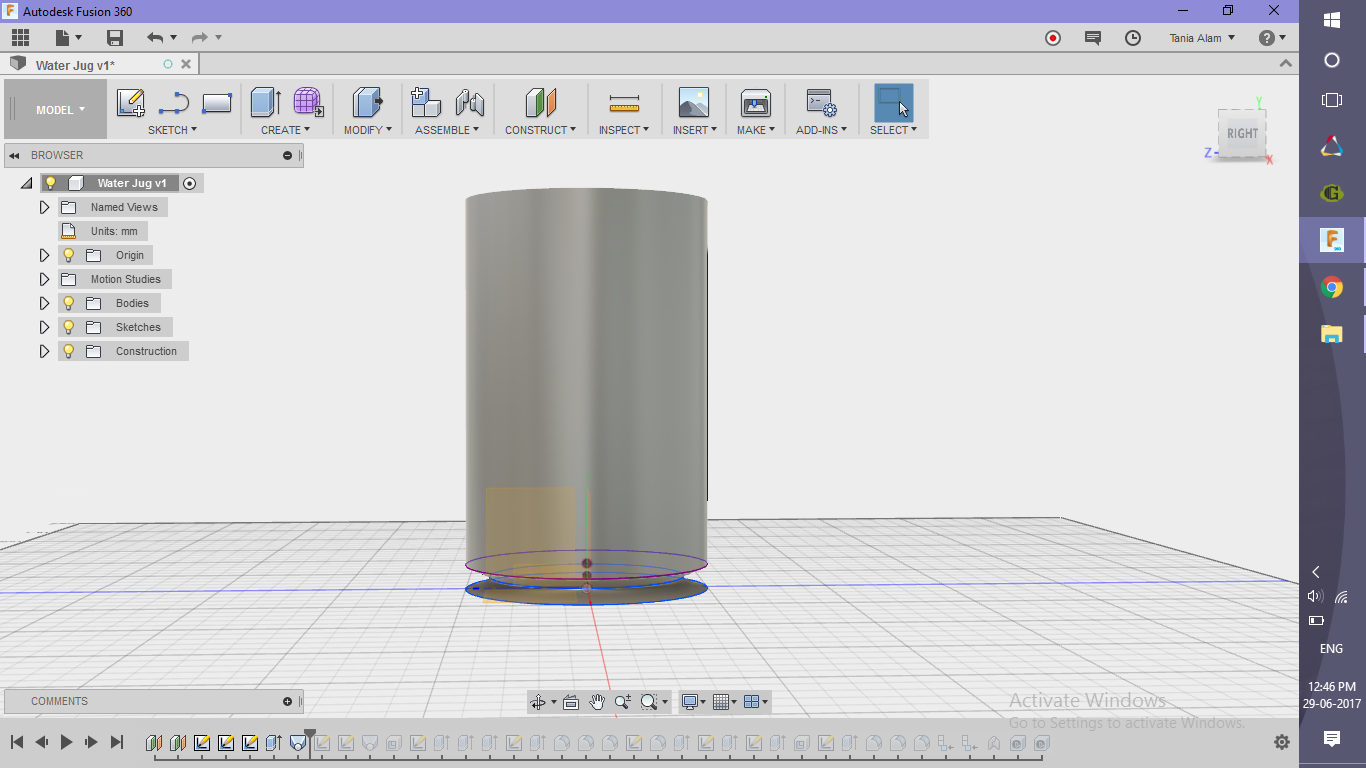Open Grid and Snaps dropdown
This screenshot has width=1366, height=768.
[725, 702]
